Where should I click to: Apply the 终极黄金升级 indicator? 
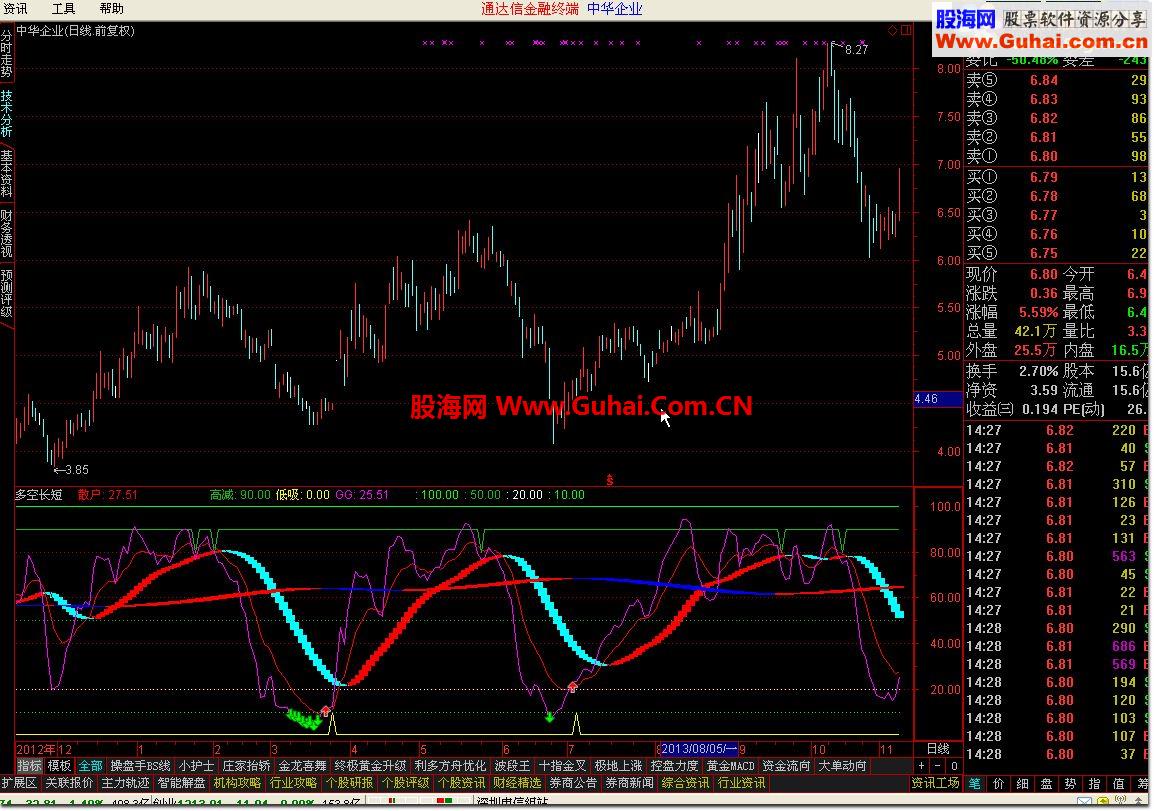[370, 766]
